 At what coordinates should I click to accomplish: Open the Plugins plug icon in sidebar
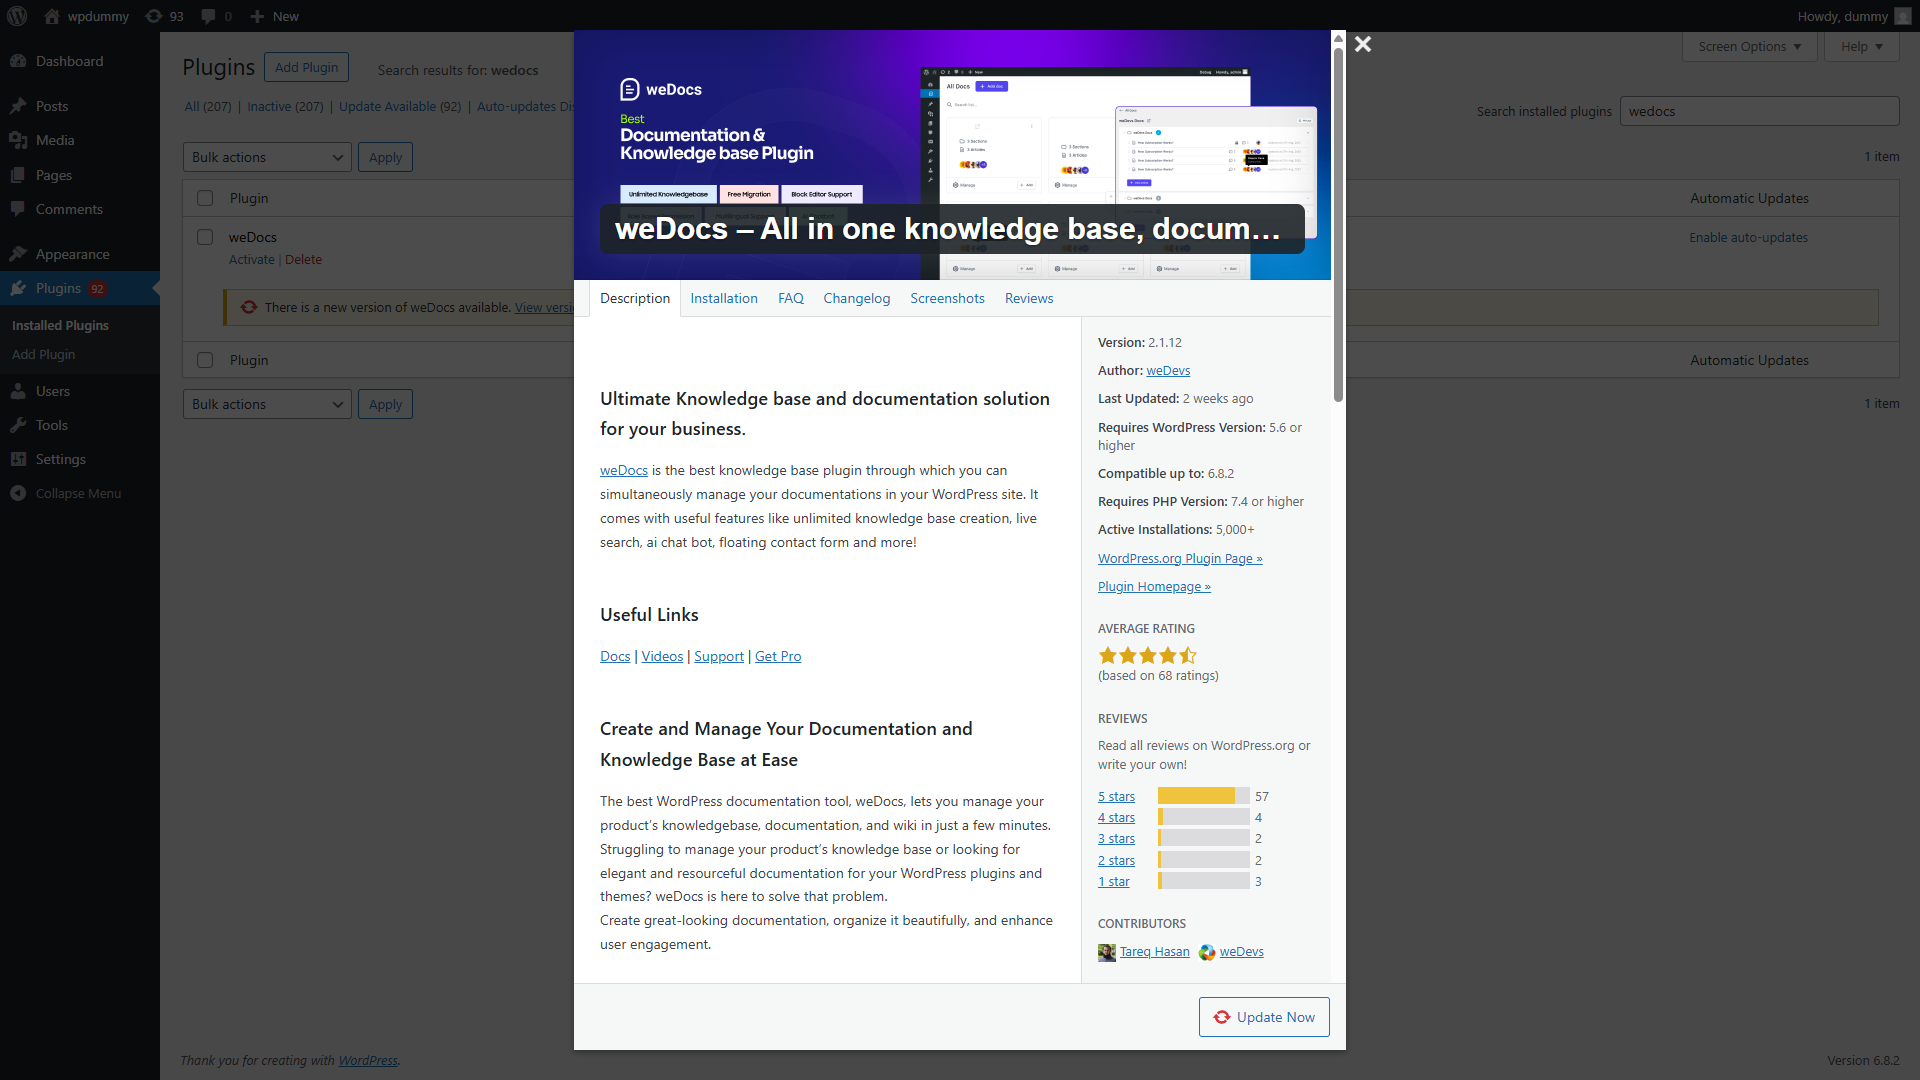pyautogui.click(x=18, y=288)
